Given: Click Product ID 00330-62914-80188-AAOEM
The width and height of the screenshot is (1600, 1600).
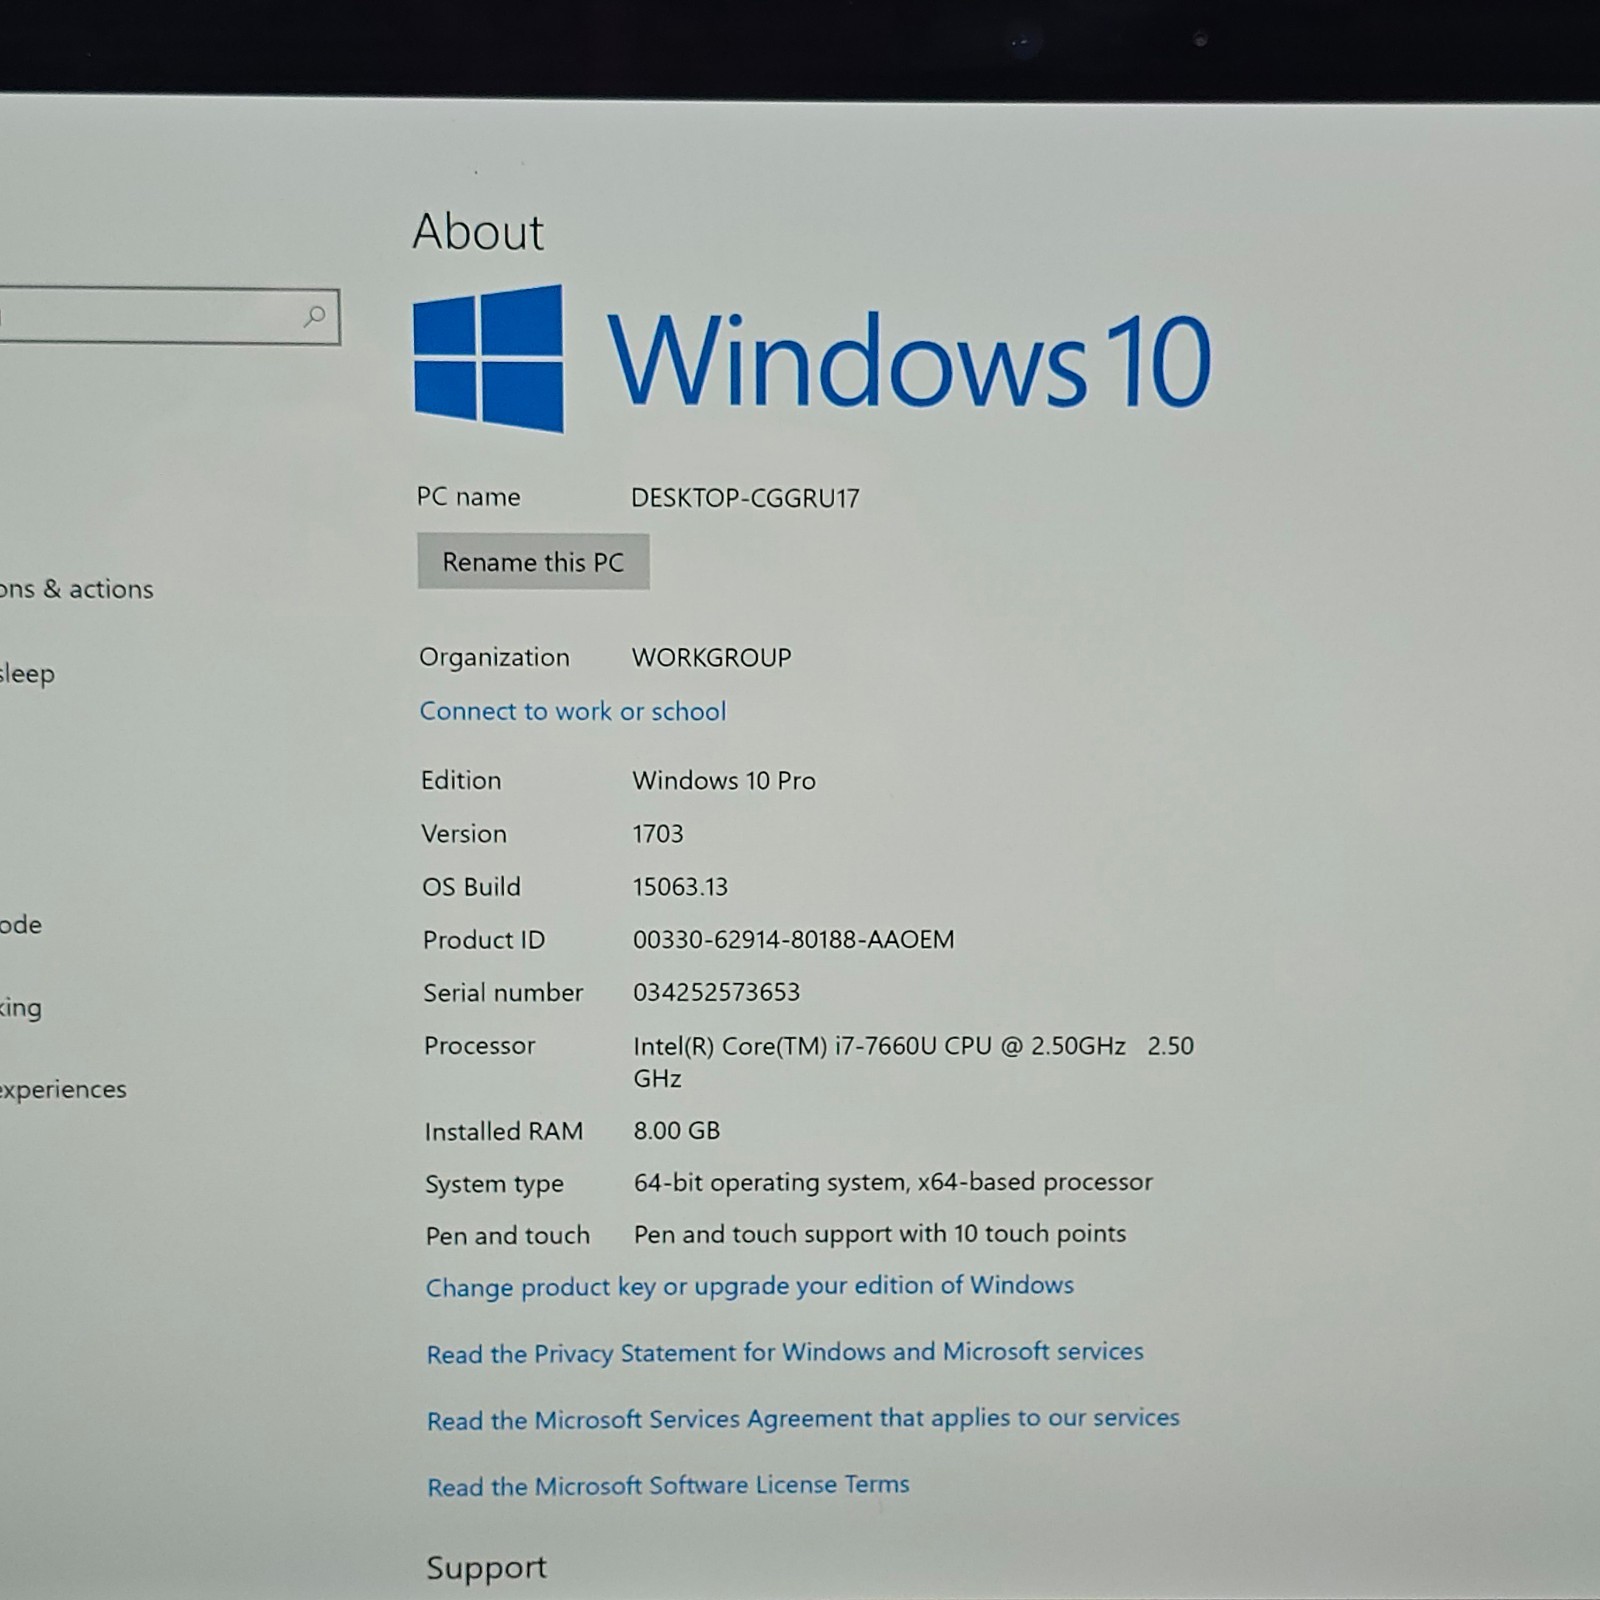Looking at the screenshot, I should tap(793, 940).
